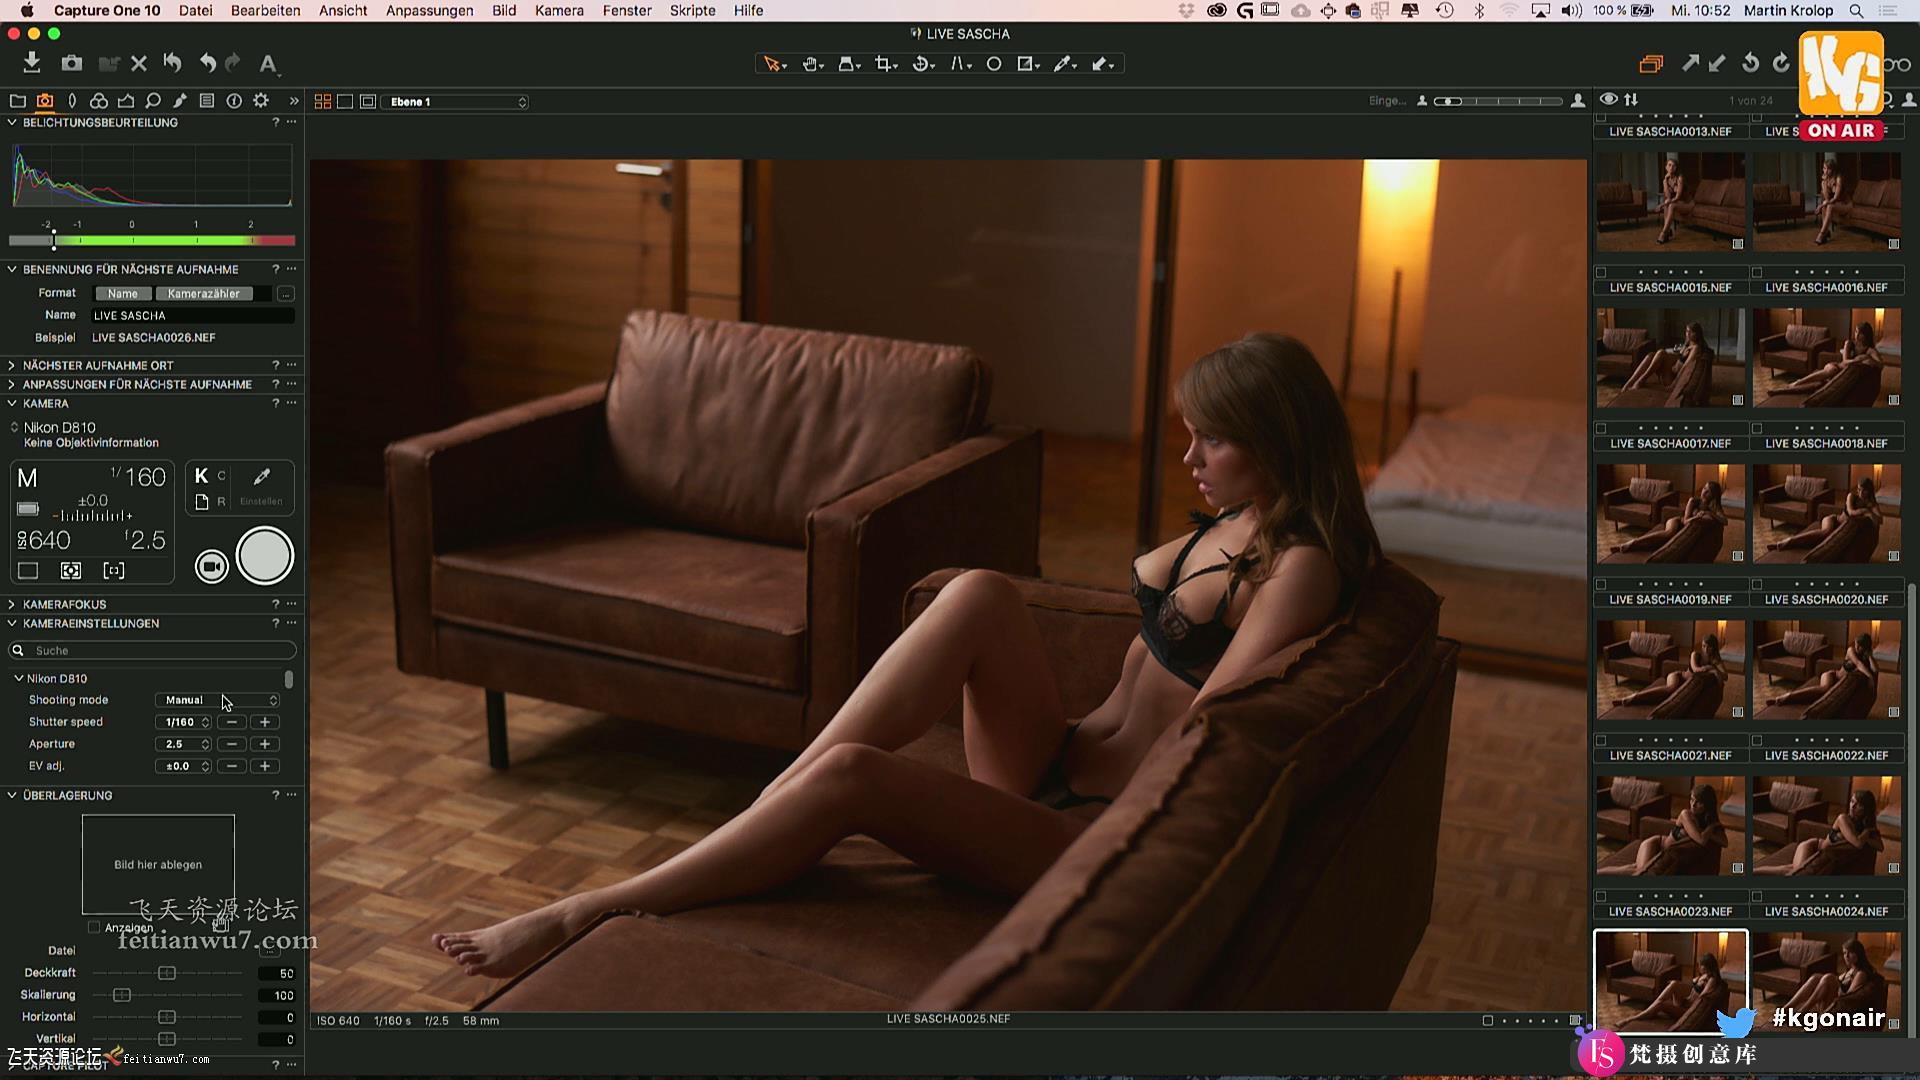
Task: Click the Kamerazähler format token
Action: point(203,293)
